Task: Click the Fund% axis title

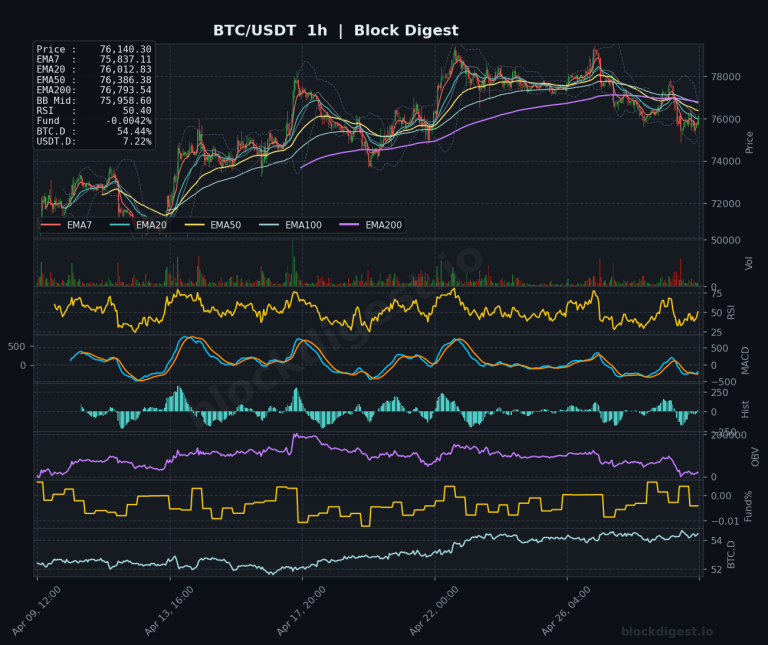Action: pyautogui.click(x=748, y=506)
